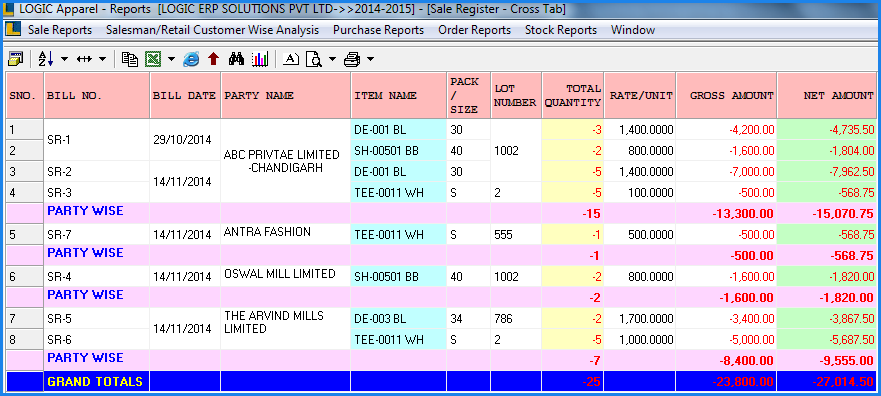The height and width of the screenshot is (396, 881).
Task: Select bill number SR-5 cell
Action: tap(97, 318)
